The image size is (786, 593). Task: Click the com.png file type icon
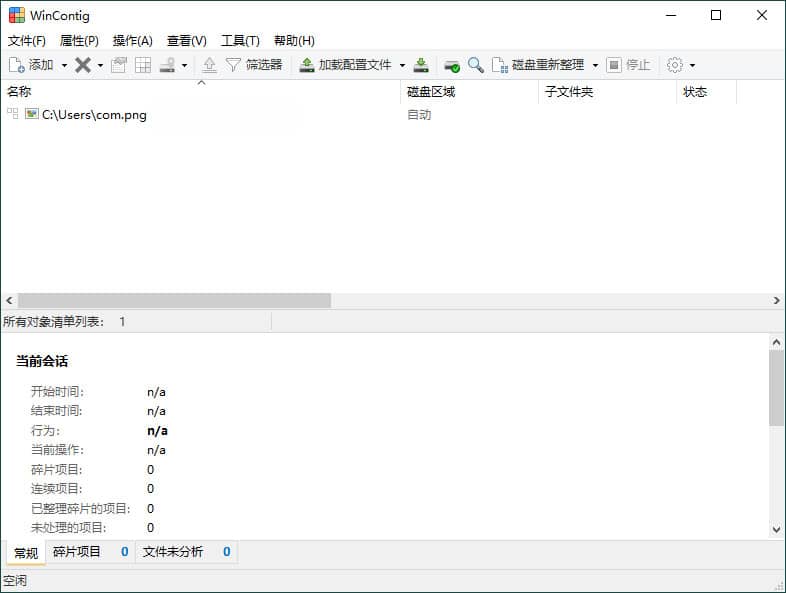(32, 114)
